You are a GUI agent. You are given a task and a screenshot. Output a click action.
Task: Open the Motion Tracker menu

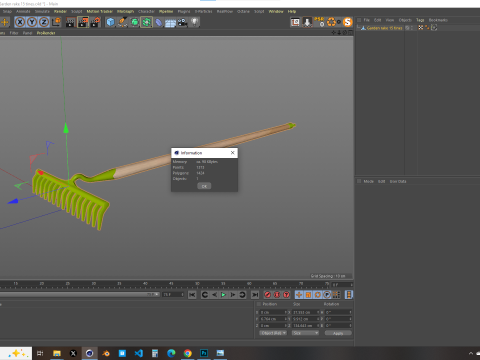(100, 11)
